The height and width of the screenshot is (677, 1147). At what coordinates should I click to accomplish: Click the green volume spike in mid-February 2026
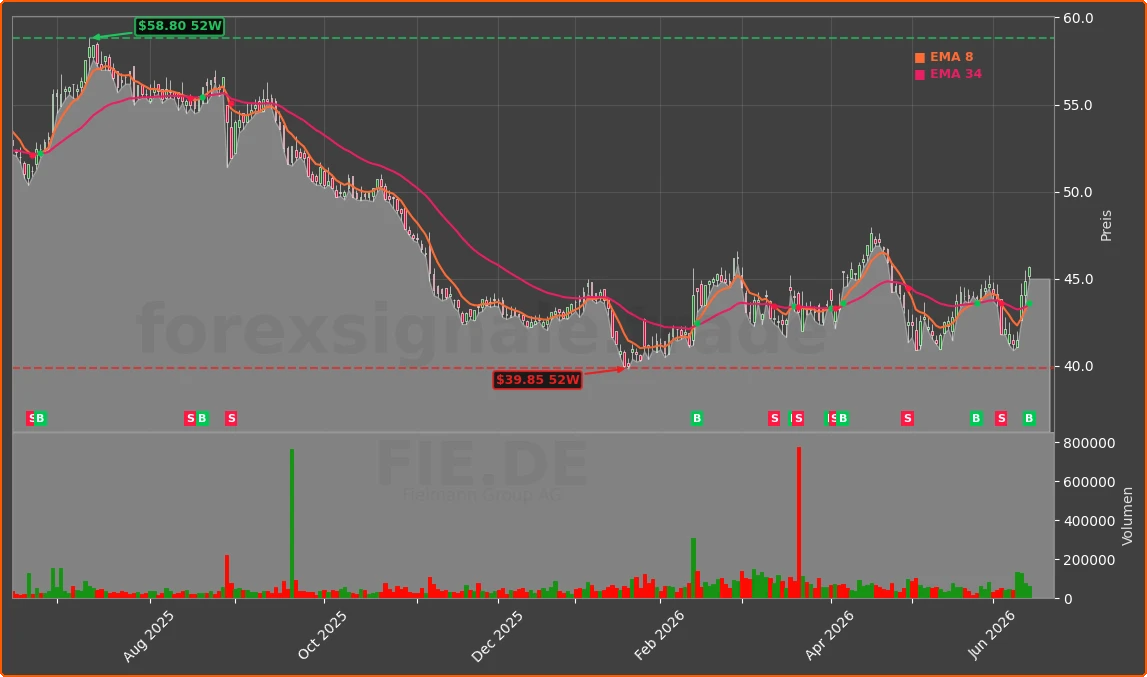[x=693, y=569]
